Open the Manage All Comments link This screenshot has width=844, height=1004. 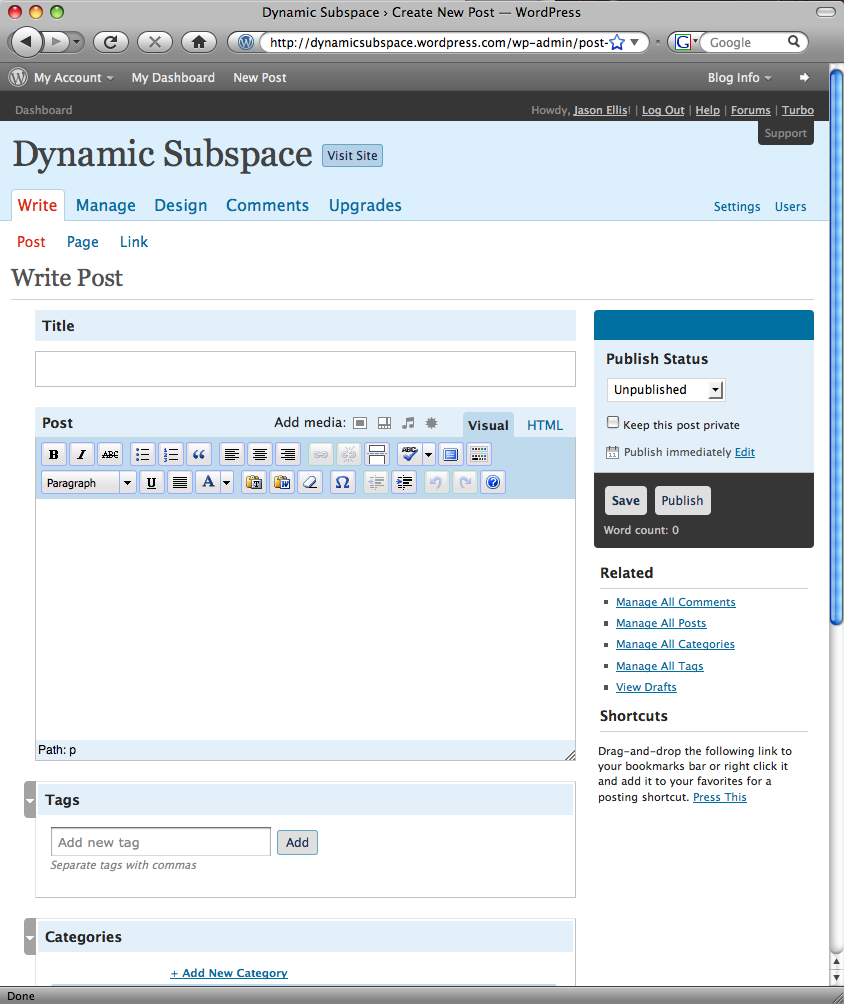675,602
